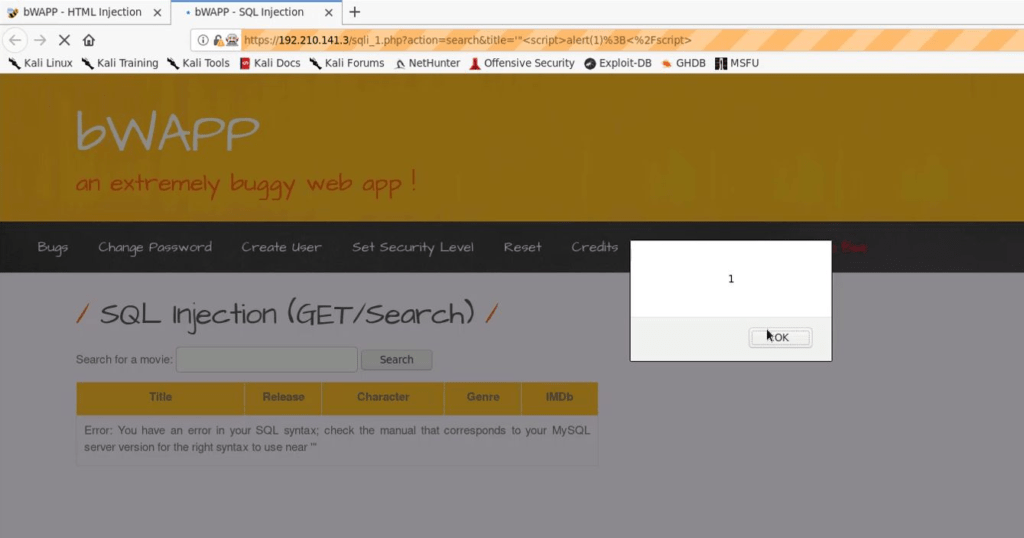Click the movie search text field

click(x=266, y=360)
